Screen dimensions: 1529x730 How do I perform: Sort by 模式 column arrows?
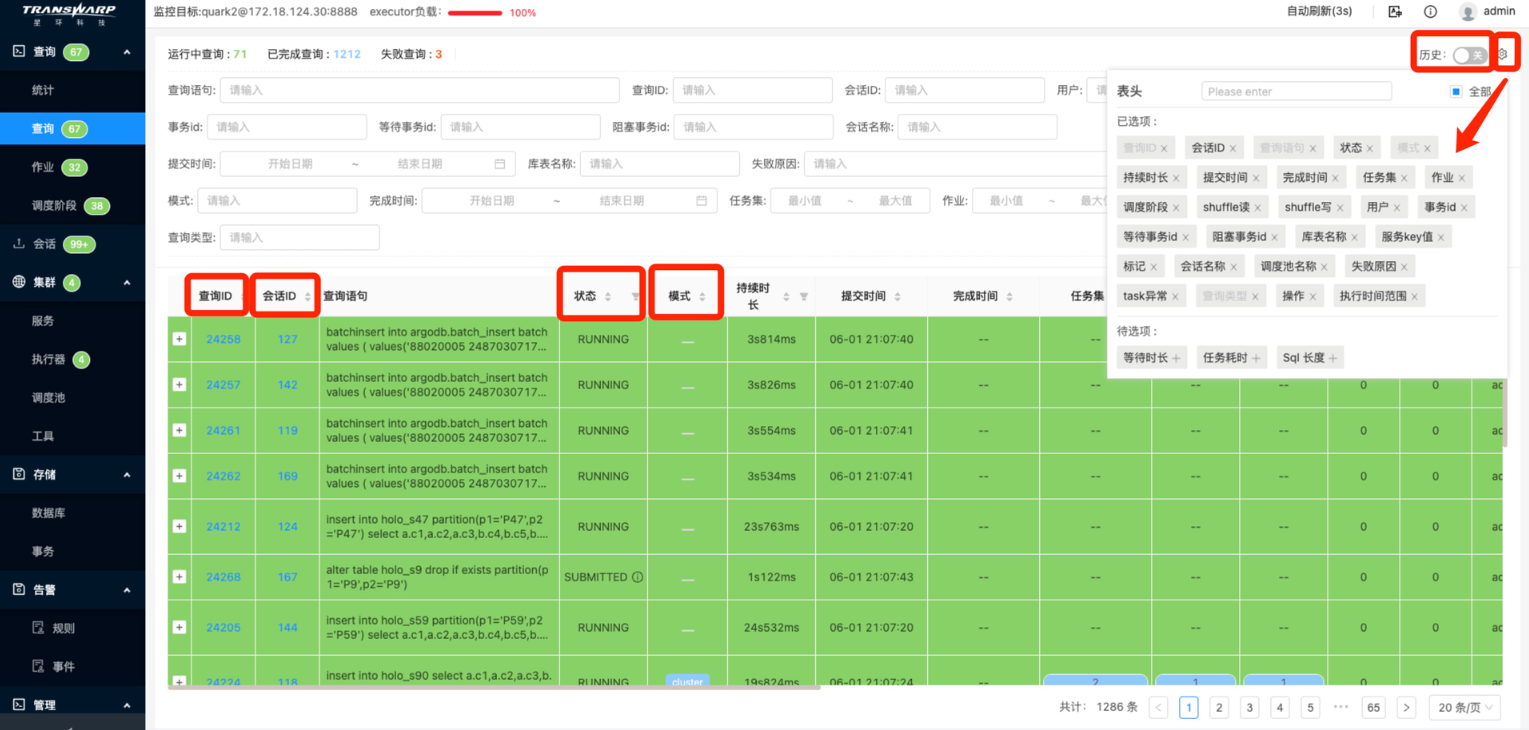[702, 297]
